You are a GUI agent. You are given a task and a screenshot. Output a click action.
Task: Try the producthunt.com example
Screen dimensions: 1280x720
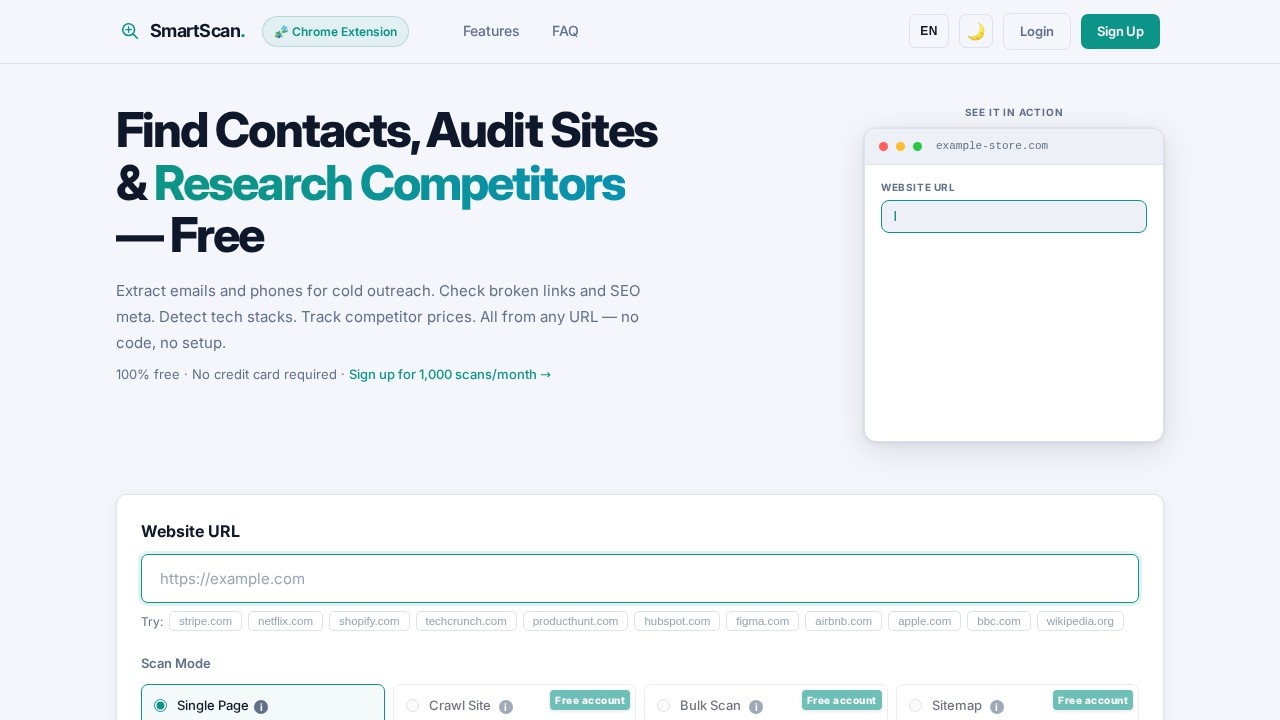point(575,621)
